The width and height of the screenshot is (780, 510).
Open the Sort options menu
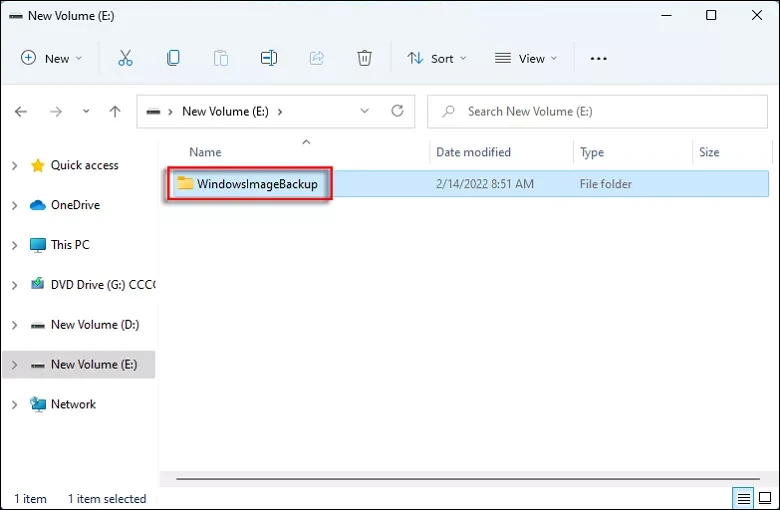point(437,59)
